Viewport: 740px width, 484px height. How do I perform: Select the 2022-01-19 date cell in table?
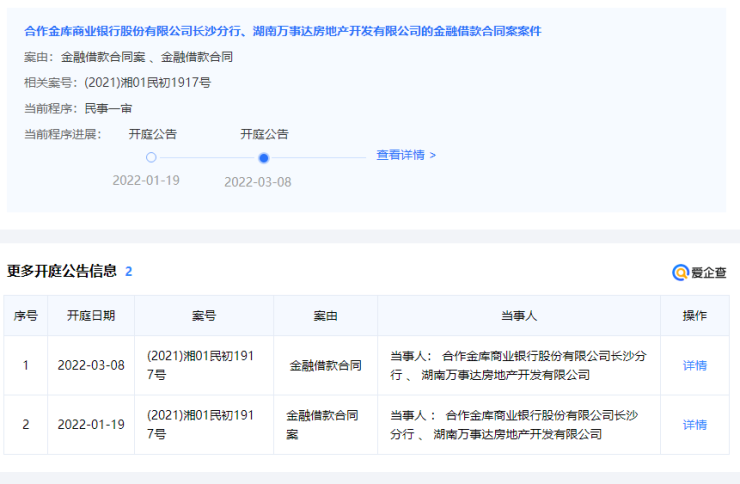91,425
